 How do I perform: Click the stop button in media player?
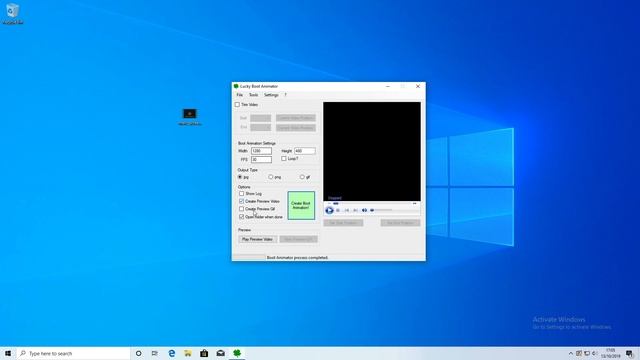point(338,210)
